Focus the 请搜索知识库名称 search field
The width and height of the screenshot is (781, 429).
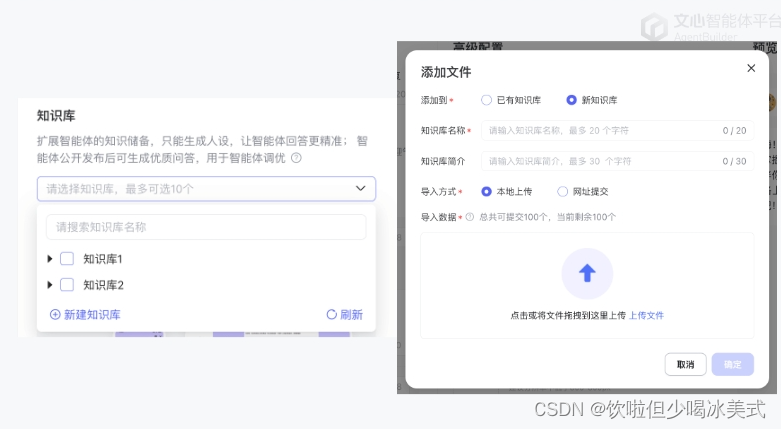coord(206,227)
